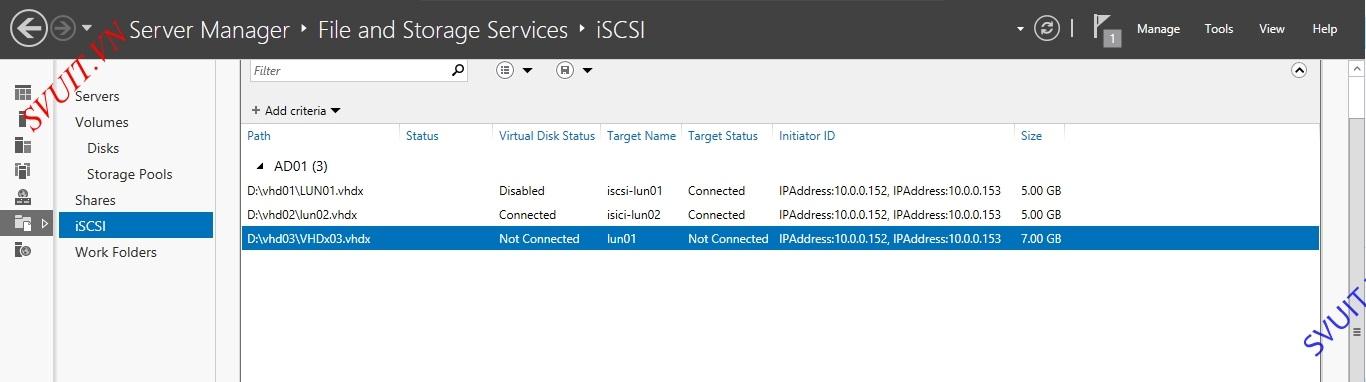The width and height of the screenshot is (1366, 382).
Task: Select Storage Pools in the navigation
Action: point(130,174)
